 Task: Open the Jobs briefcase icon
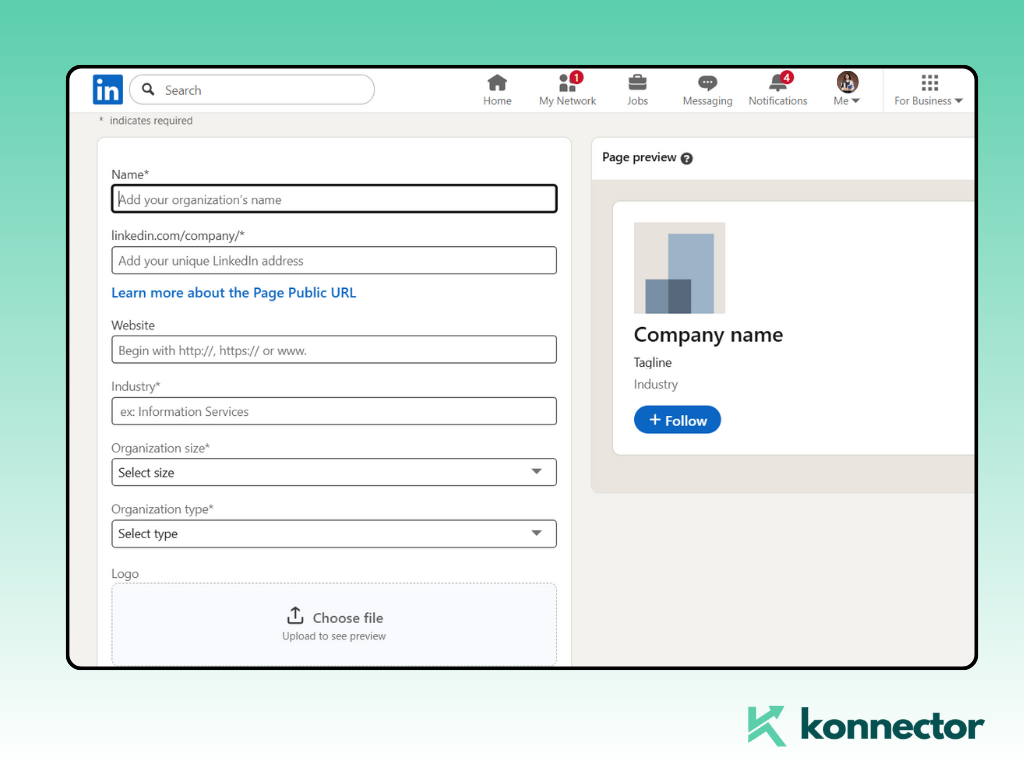click(x=637, y=83)
